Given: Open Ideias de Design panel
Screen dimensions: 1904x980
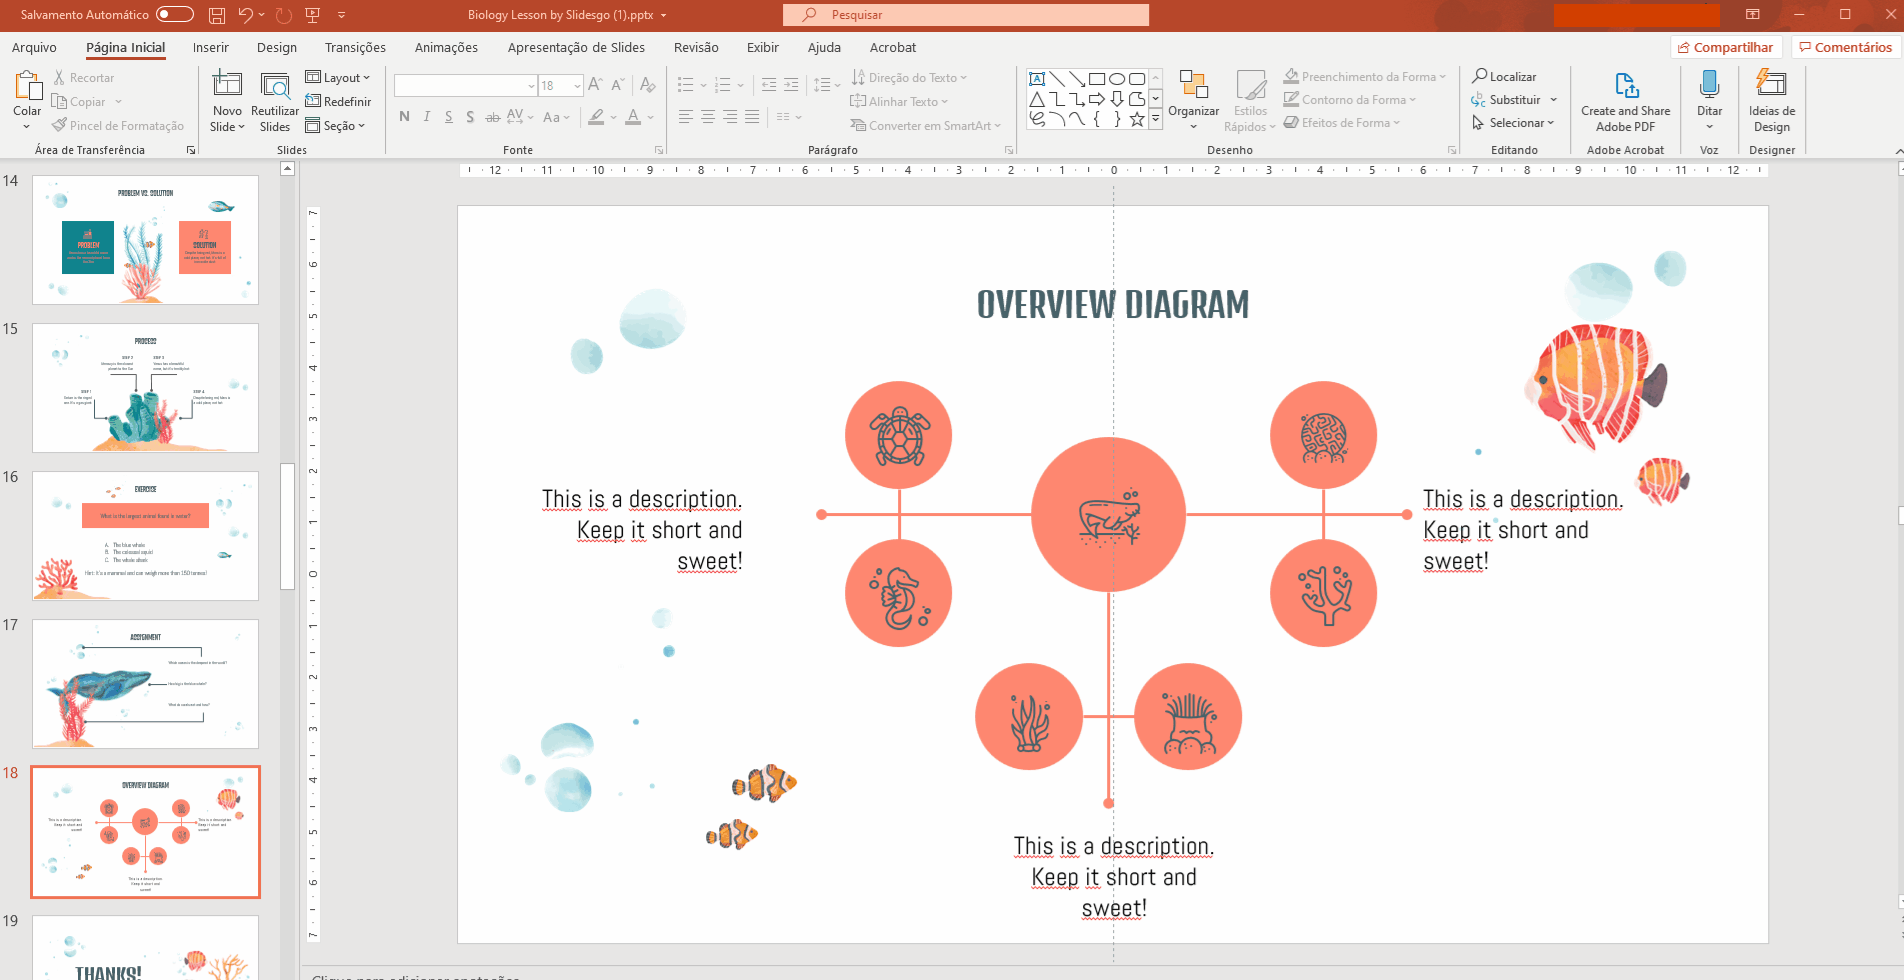Looking at the screenshot, I should point(1771,100).
